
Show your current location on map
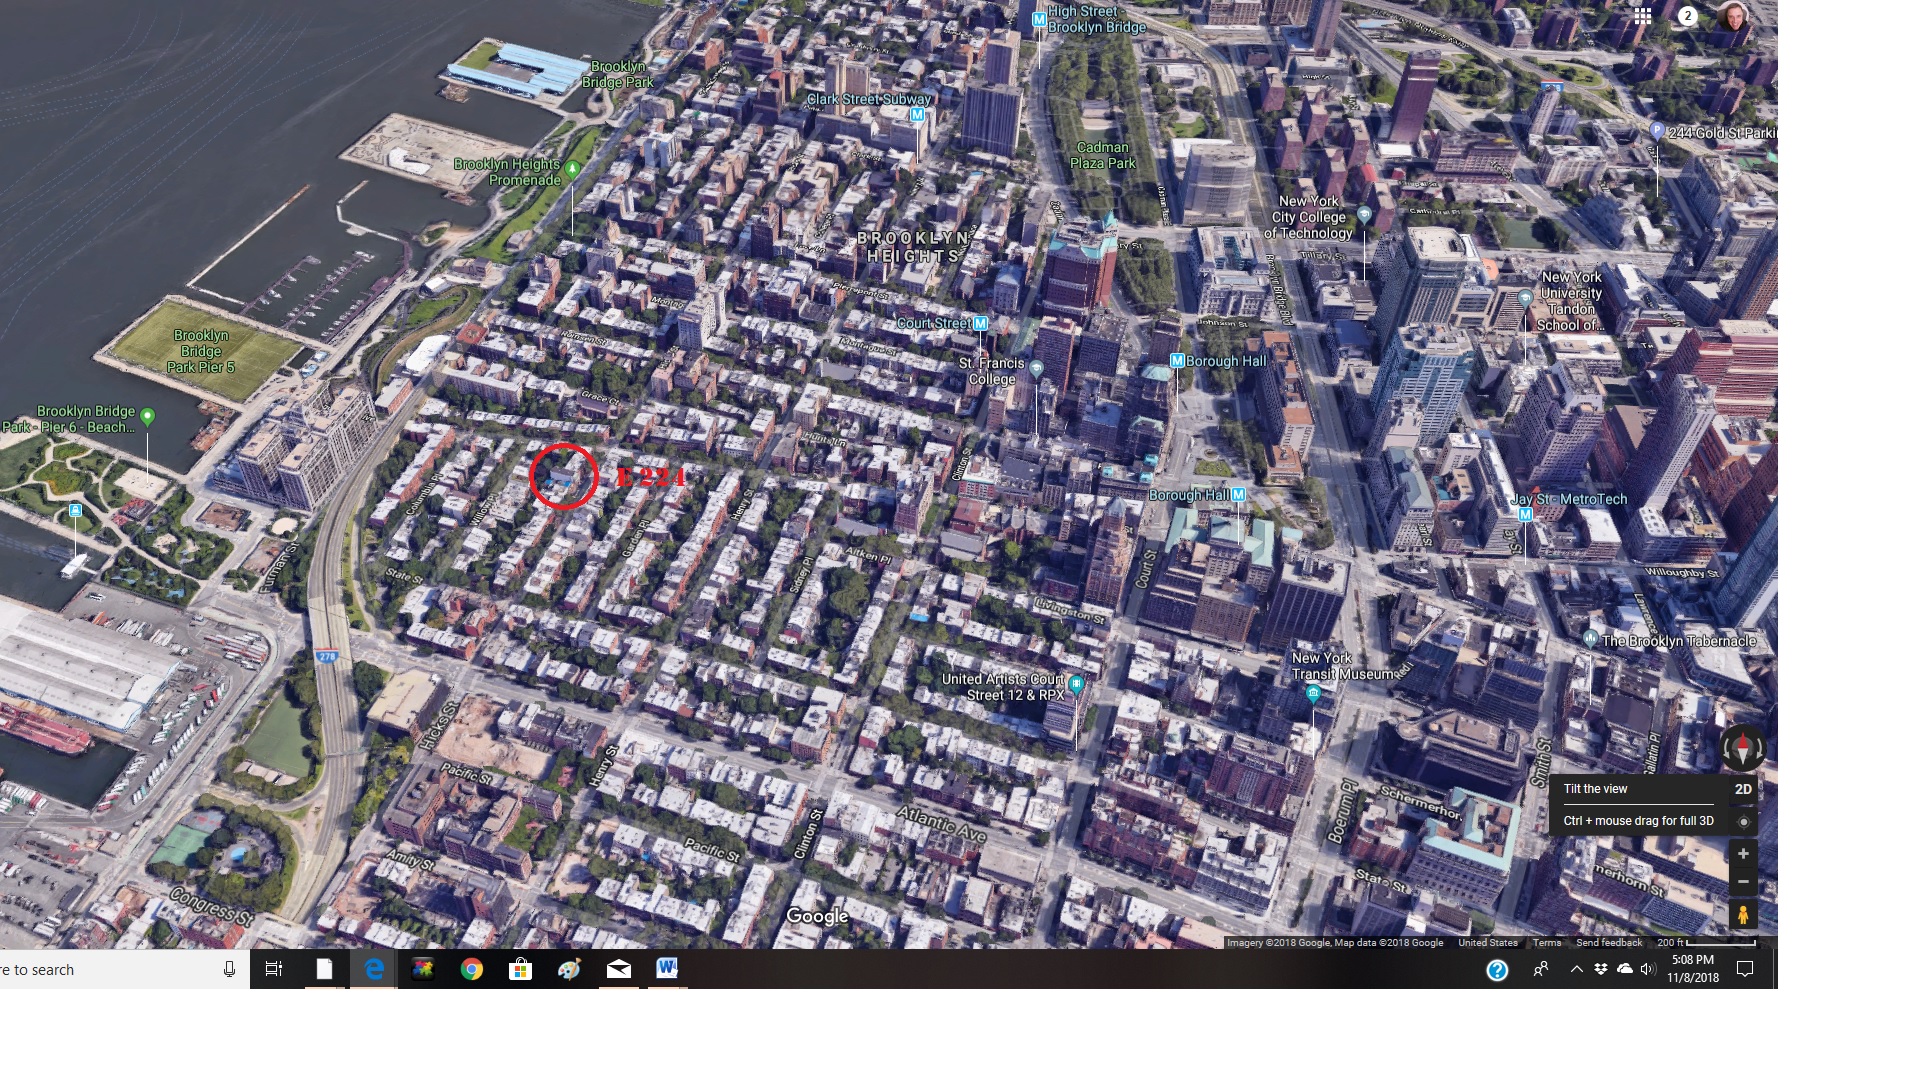[x=1744, y=821]
